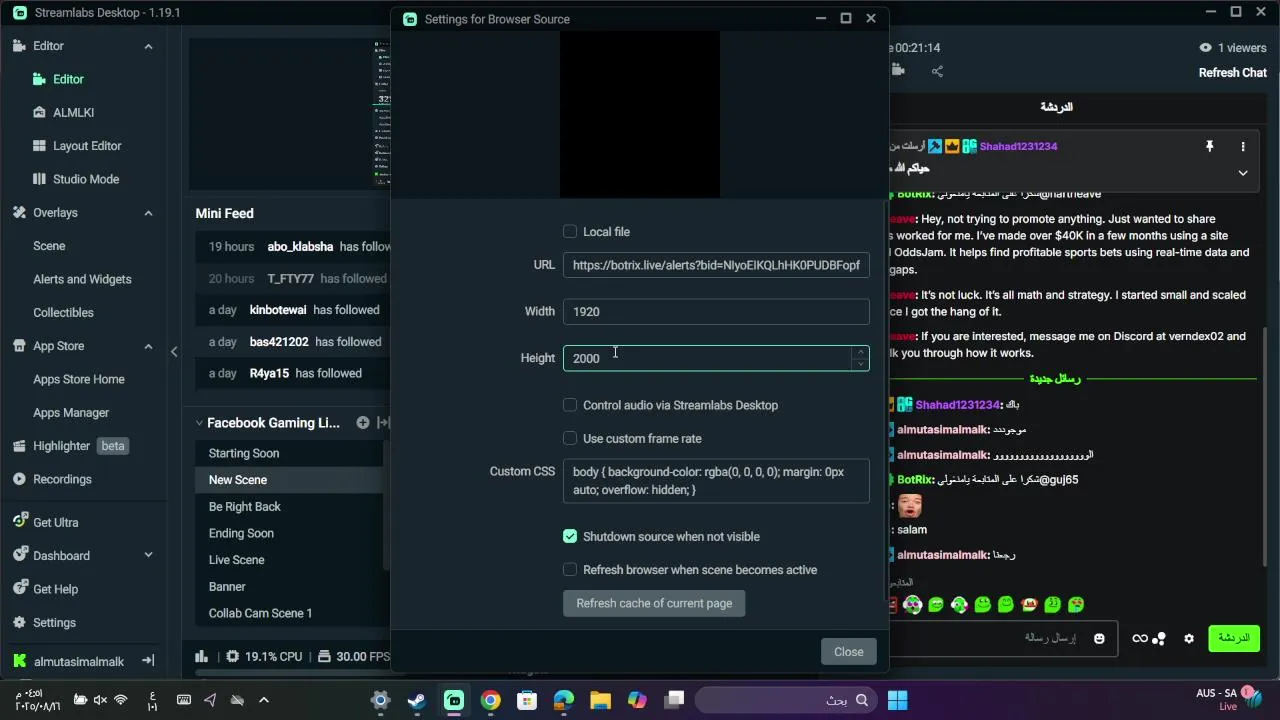Collapse the App Store section

tap(148, 346)
